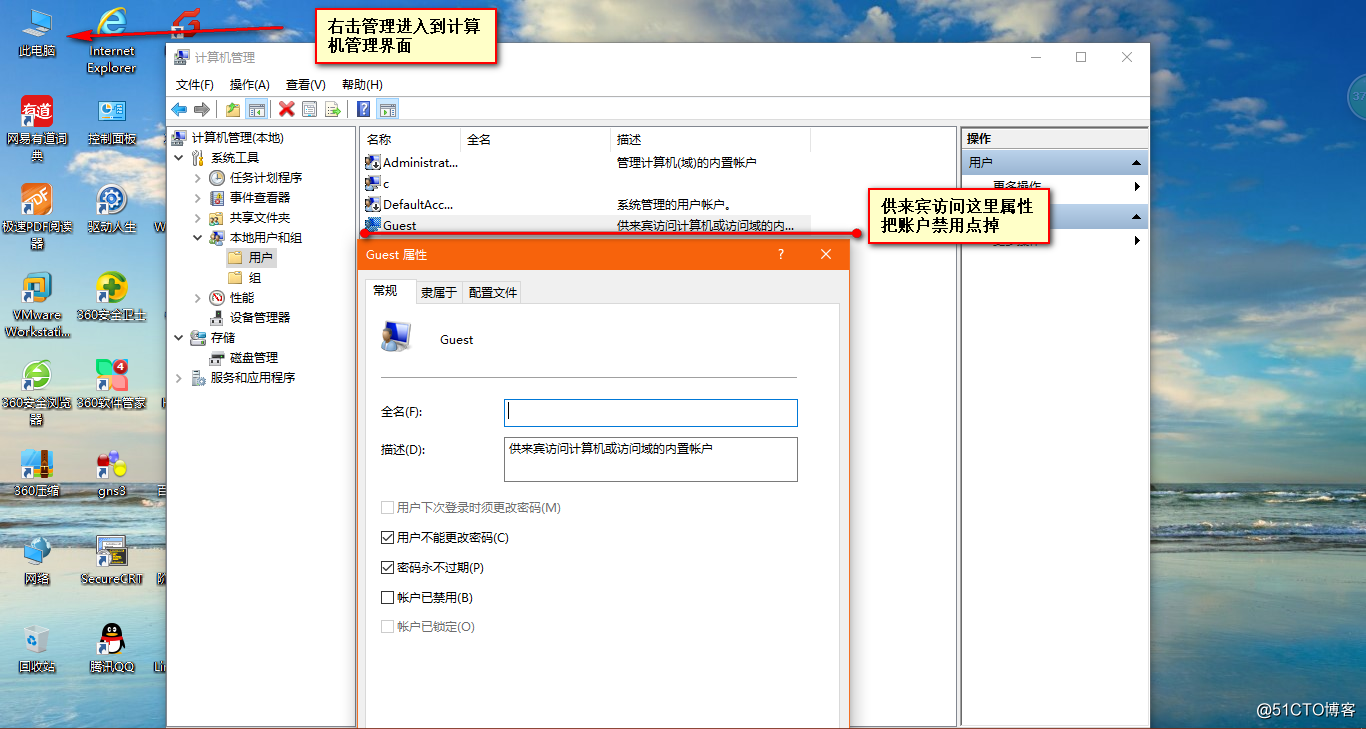This screenshot has height=729, width=1366.
Task: Select DefaultAccount user row
Action: pos(585,204)
